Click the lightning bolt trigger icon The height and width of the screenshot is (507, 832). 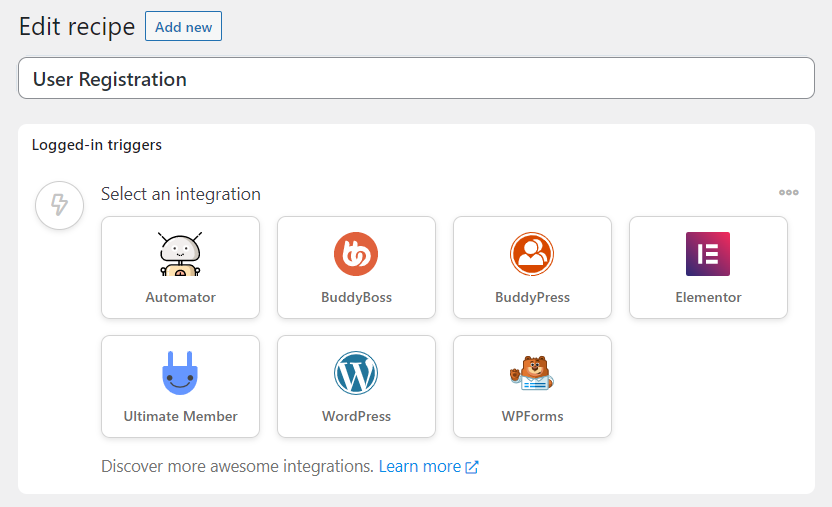click(59, 205)
